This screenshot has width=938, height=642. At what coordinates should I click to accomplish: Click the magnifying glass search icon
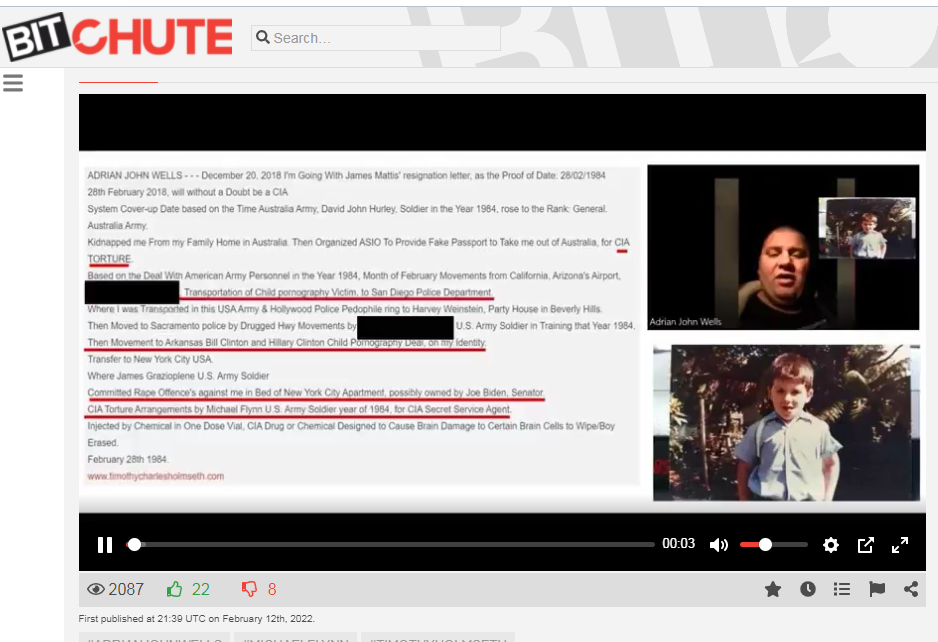click(x=263, y=38)
